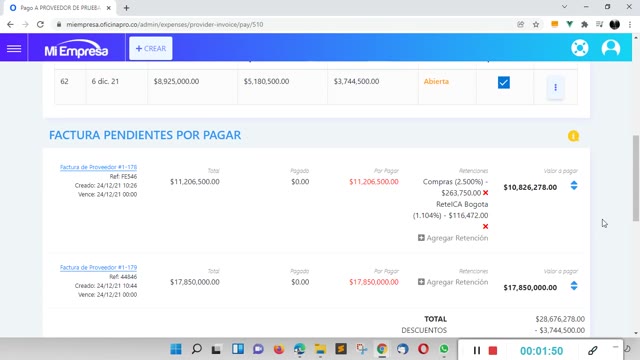Click the yellow info icon beside Factura Pendientes

(573, 136)
